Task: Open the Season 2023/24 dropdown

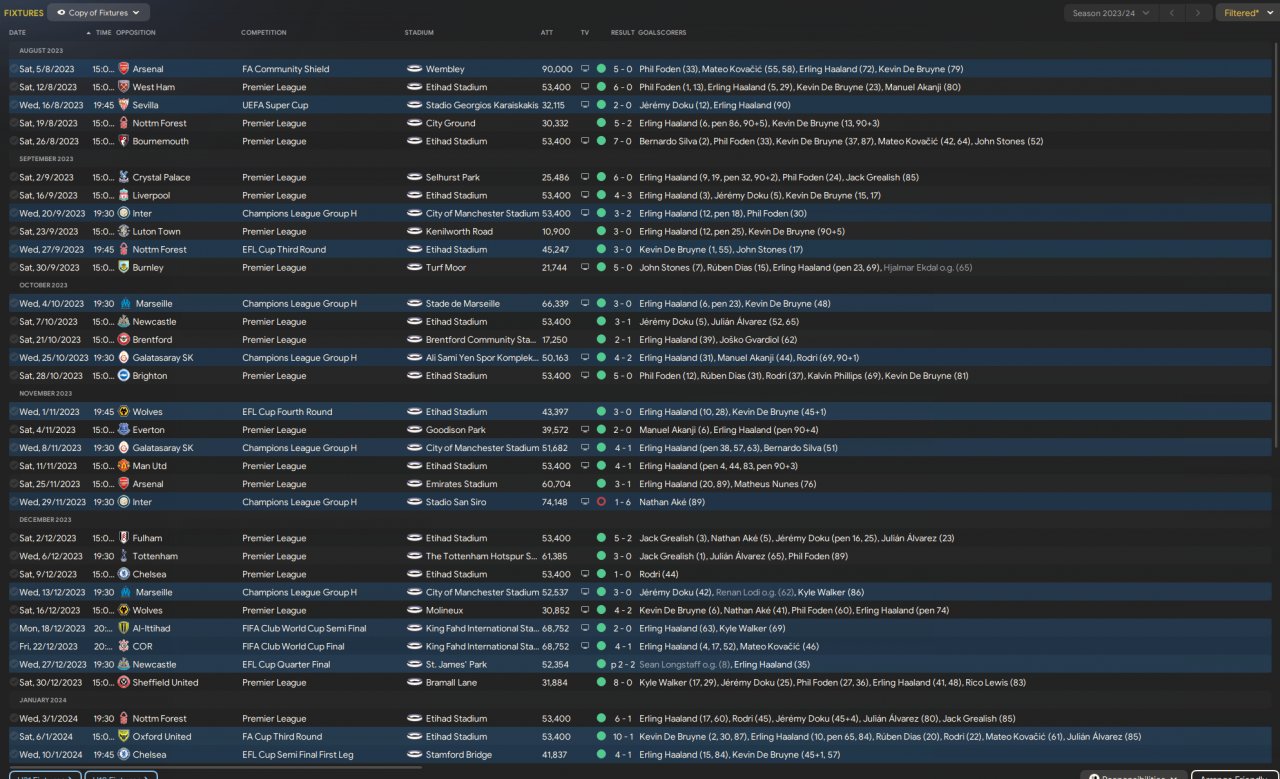Action: tap(1110, 13)
